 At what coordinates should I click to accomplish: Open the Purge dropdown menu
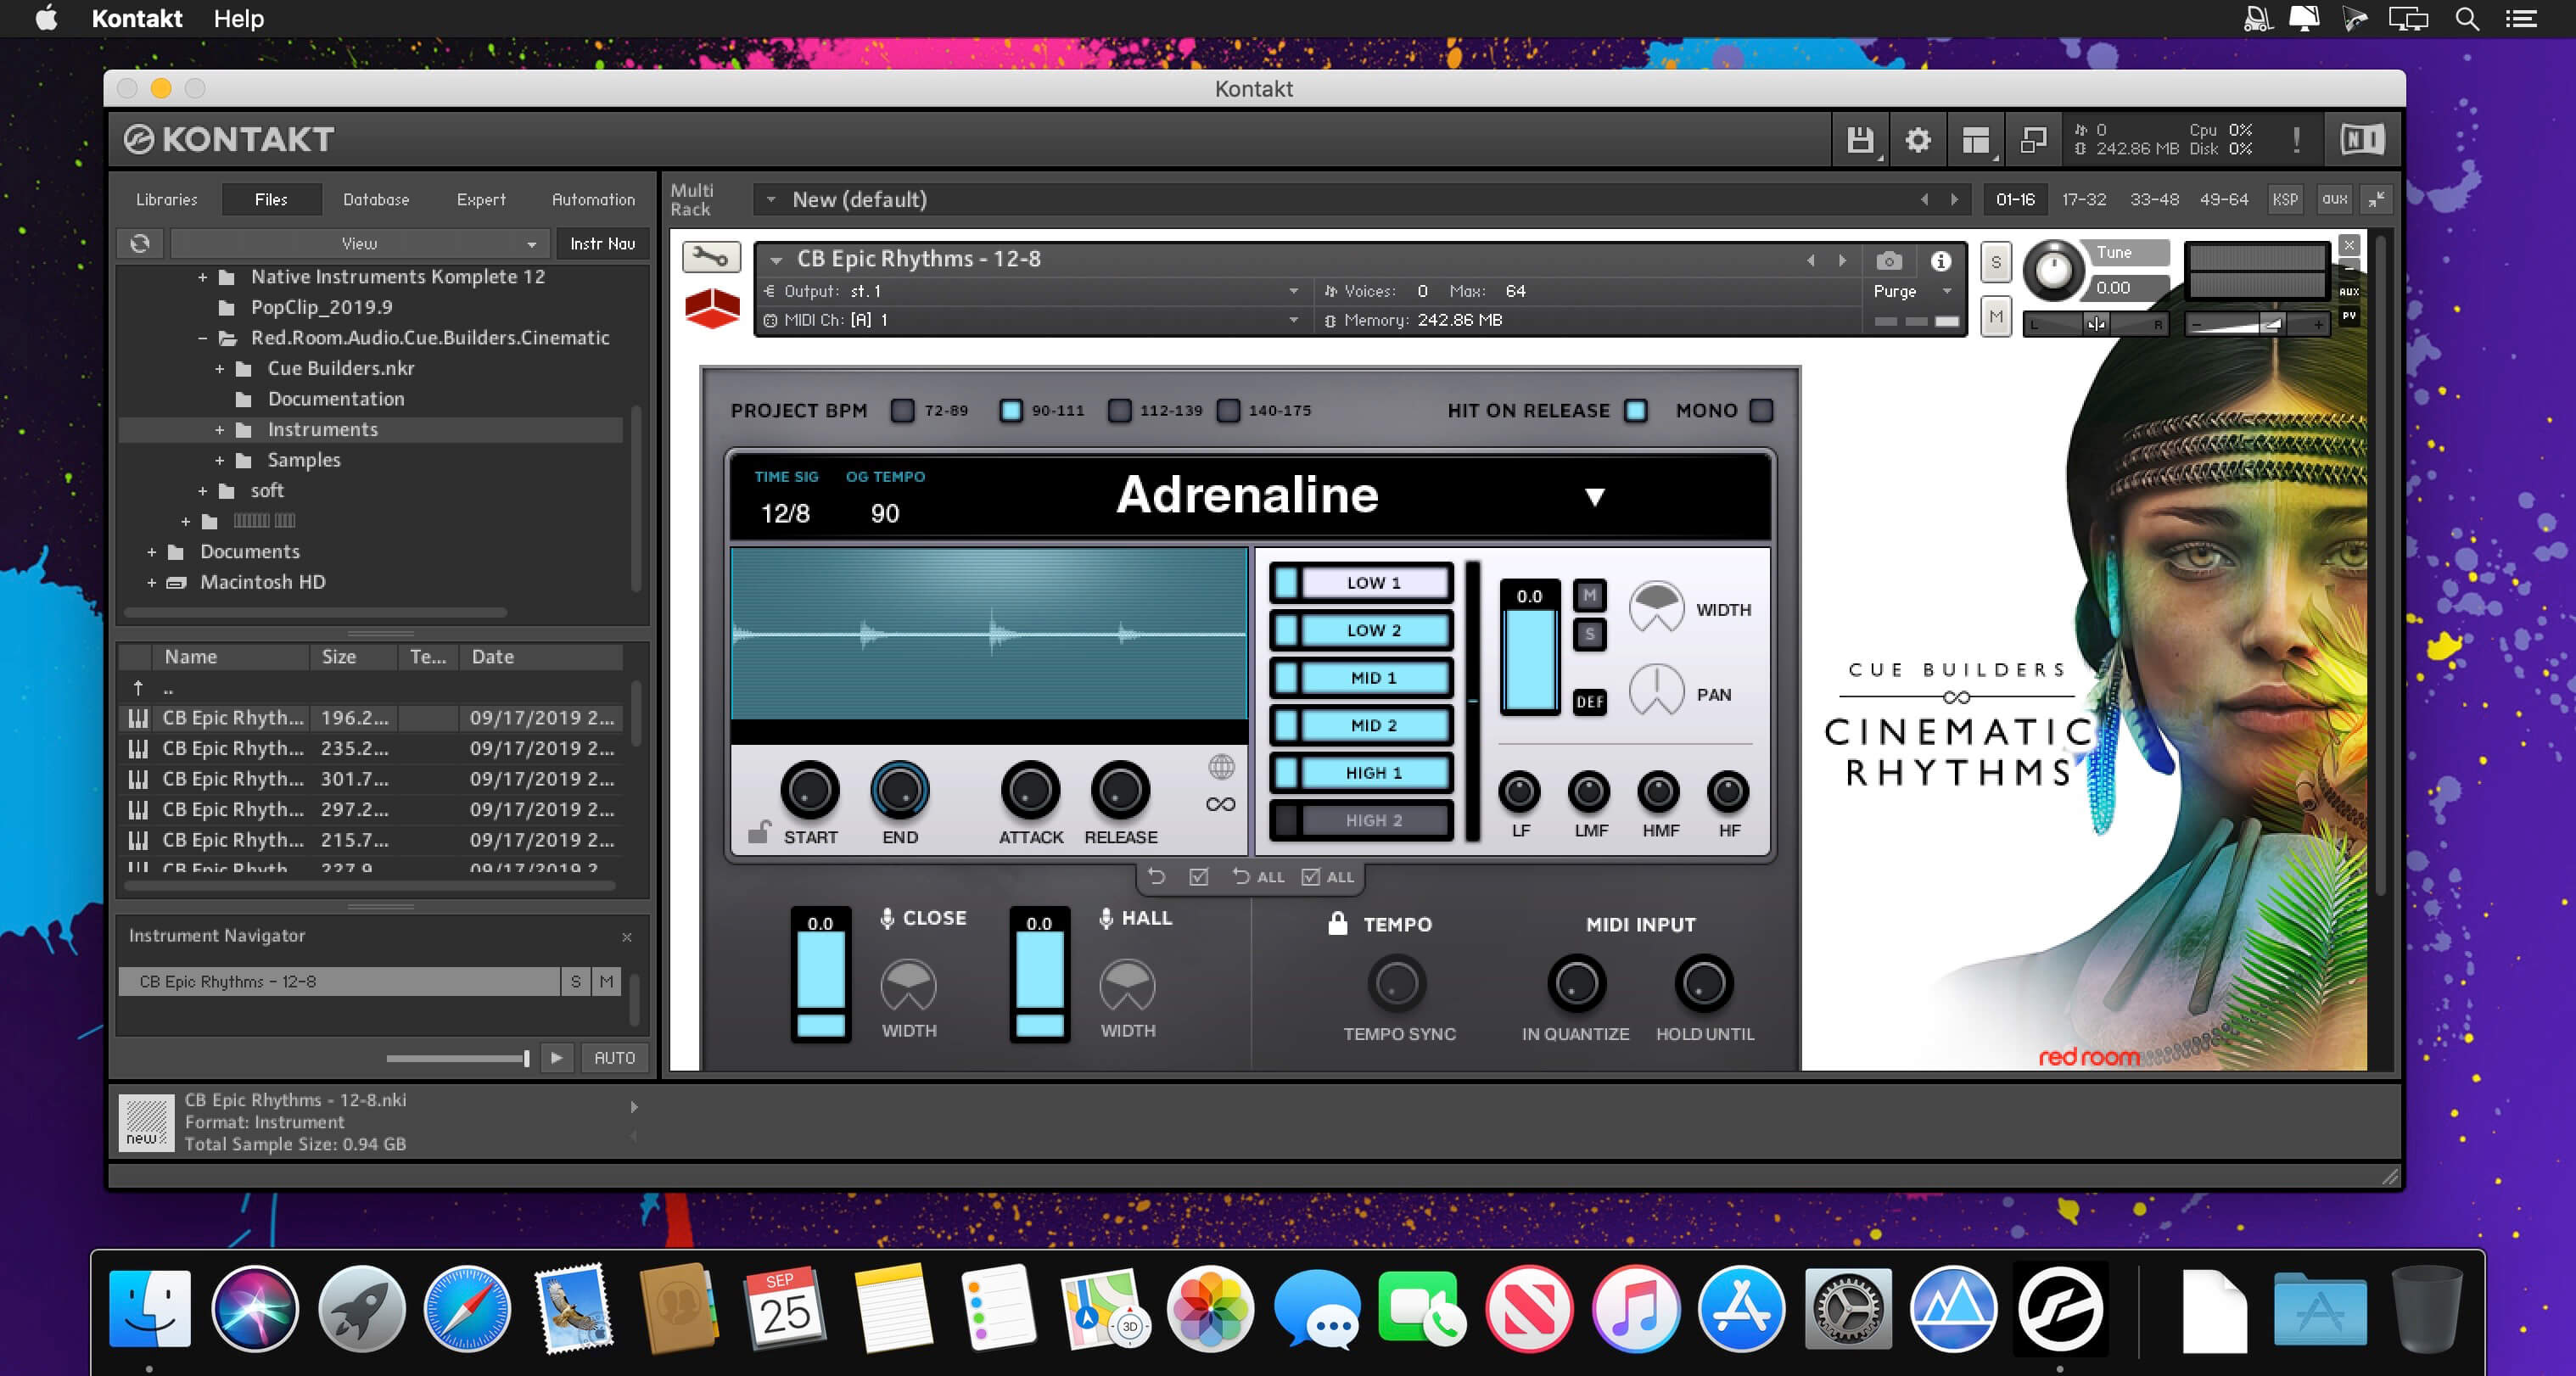(1913, 291)
